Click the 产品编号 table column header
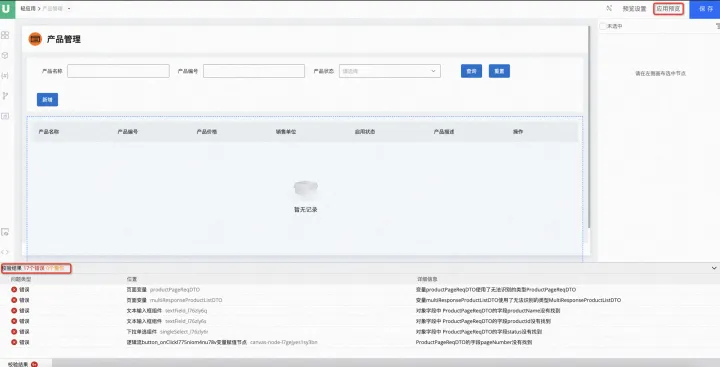This screenshot has width=720, height=367. coord(128,131)
